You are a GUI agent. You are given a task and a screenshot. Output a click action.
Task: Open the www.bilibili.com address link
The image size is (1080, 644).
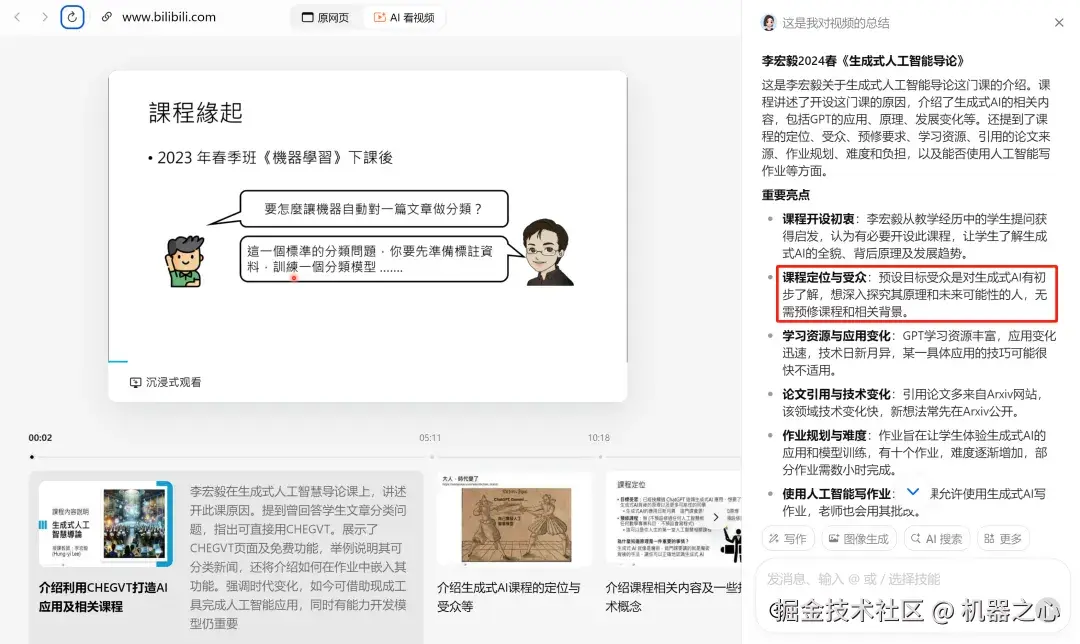pos(168,17)
